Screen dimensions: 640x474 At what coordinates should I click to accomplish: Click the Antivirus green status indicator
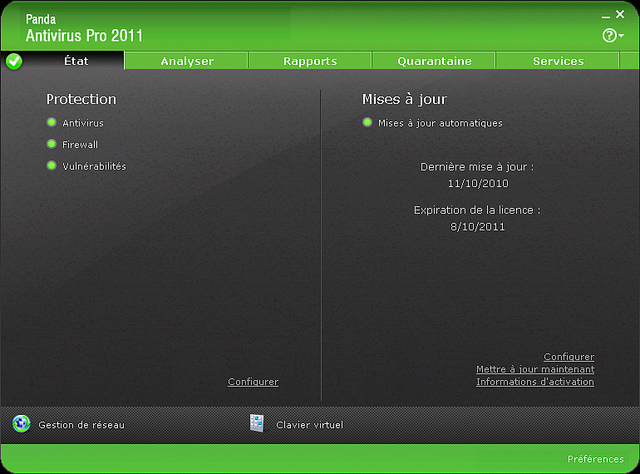(51, 122)
